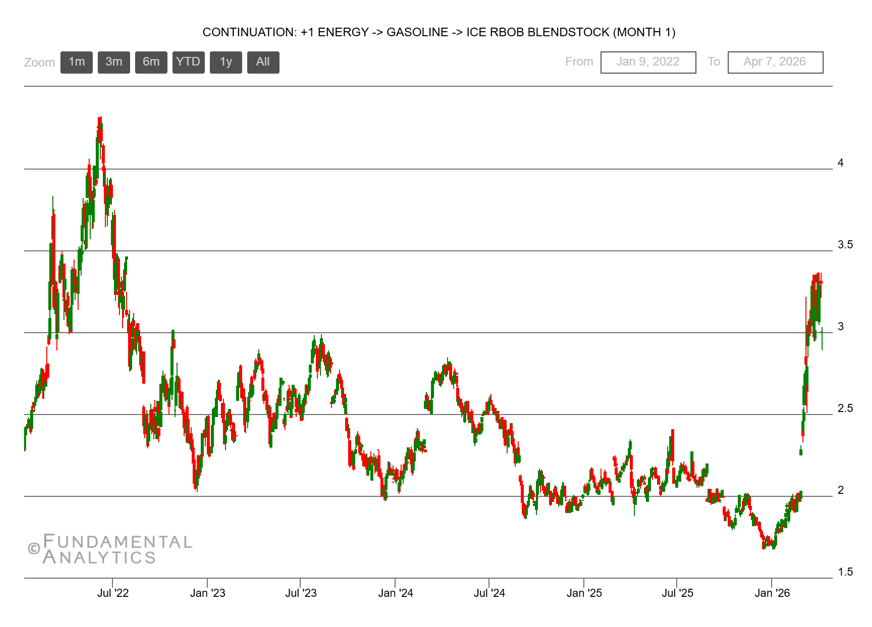This screenshot has height=627, width=872.
Task: Switch the chart to 6m range
Action: pyautogui.click(x=151, y=62)
